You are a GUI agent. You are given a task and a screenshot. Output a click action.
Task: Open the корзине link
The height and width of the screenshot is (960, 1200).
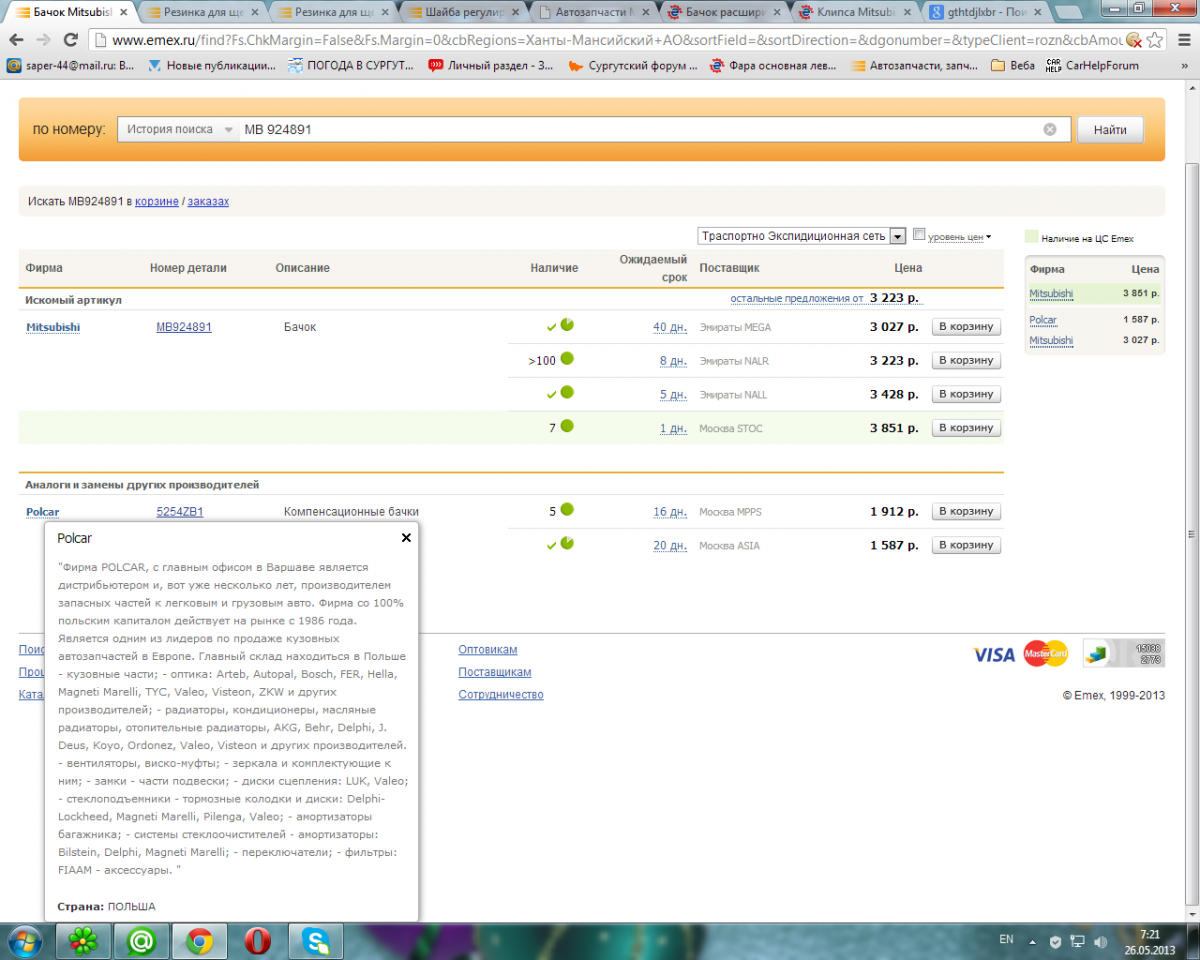pos(157,201)
